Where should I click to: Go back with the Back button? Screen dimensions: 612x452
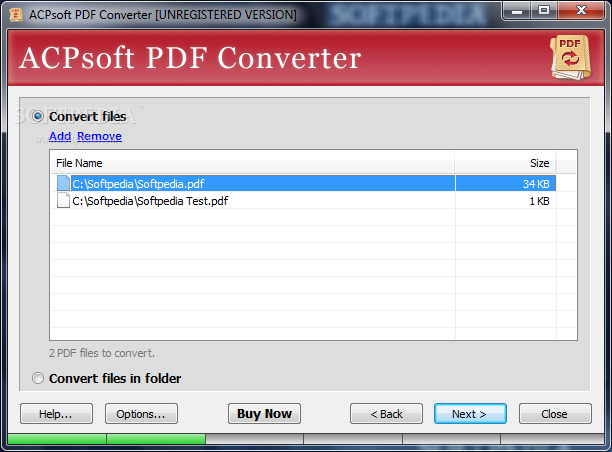click(386, 414)
